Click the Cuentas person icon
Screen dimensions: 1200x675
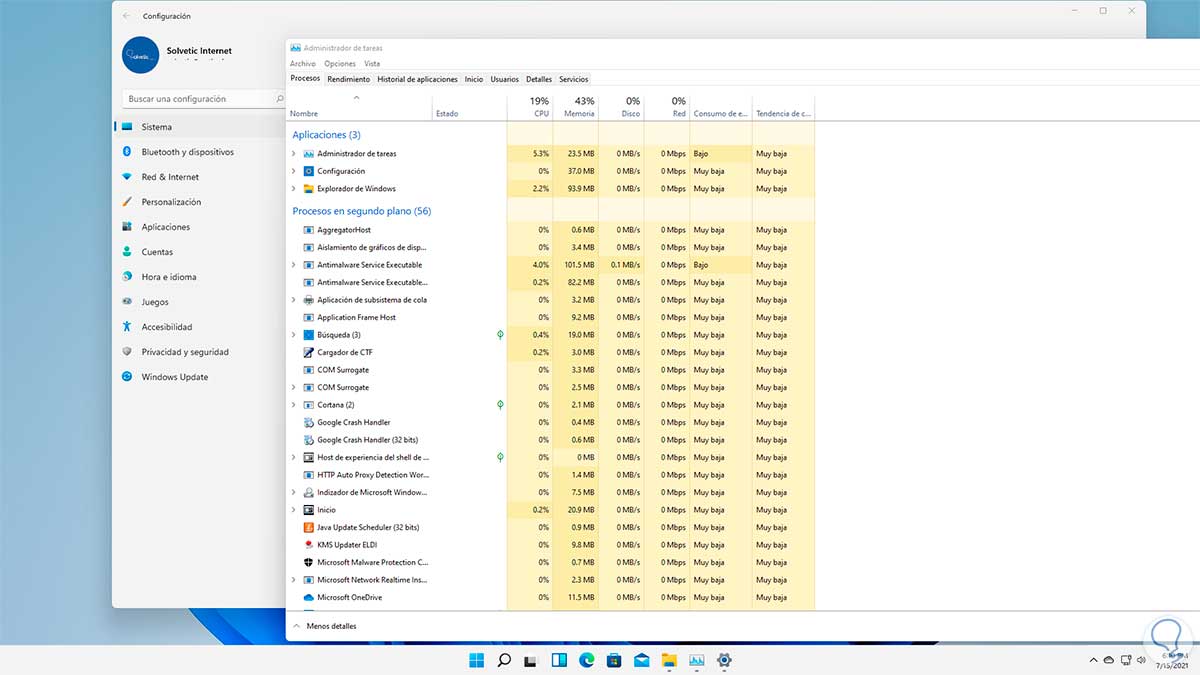click(x=127, y=252)
